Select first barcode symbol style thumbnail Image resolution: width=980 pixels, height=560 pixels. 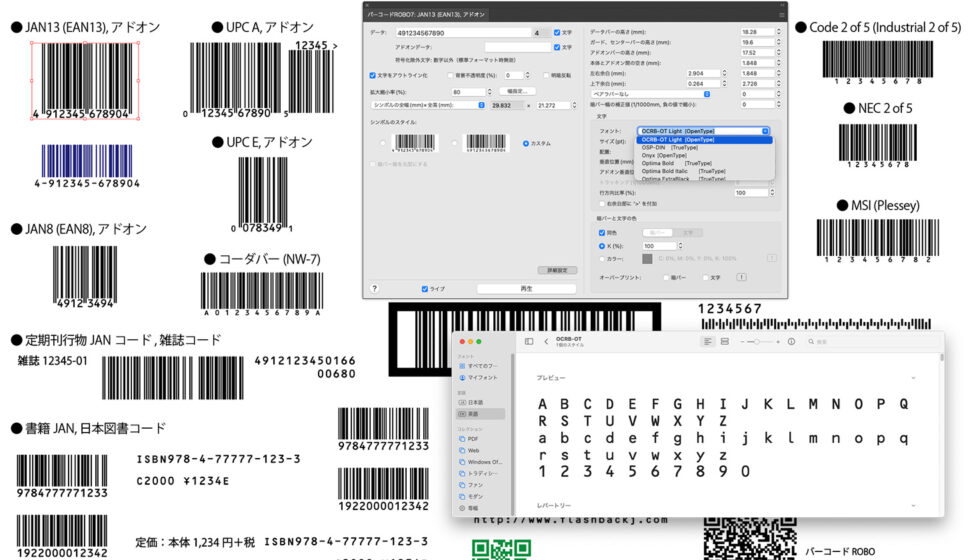[414, 143]
